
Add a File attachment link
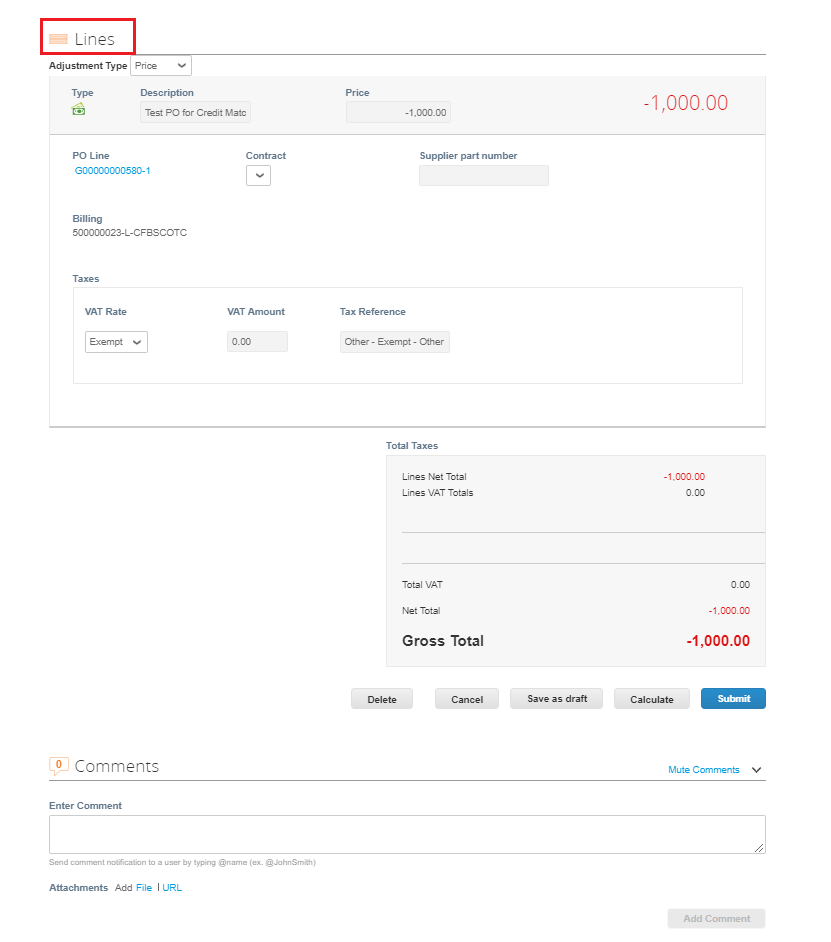point(144,887)
